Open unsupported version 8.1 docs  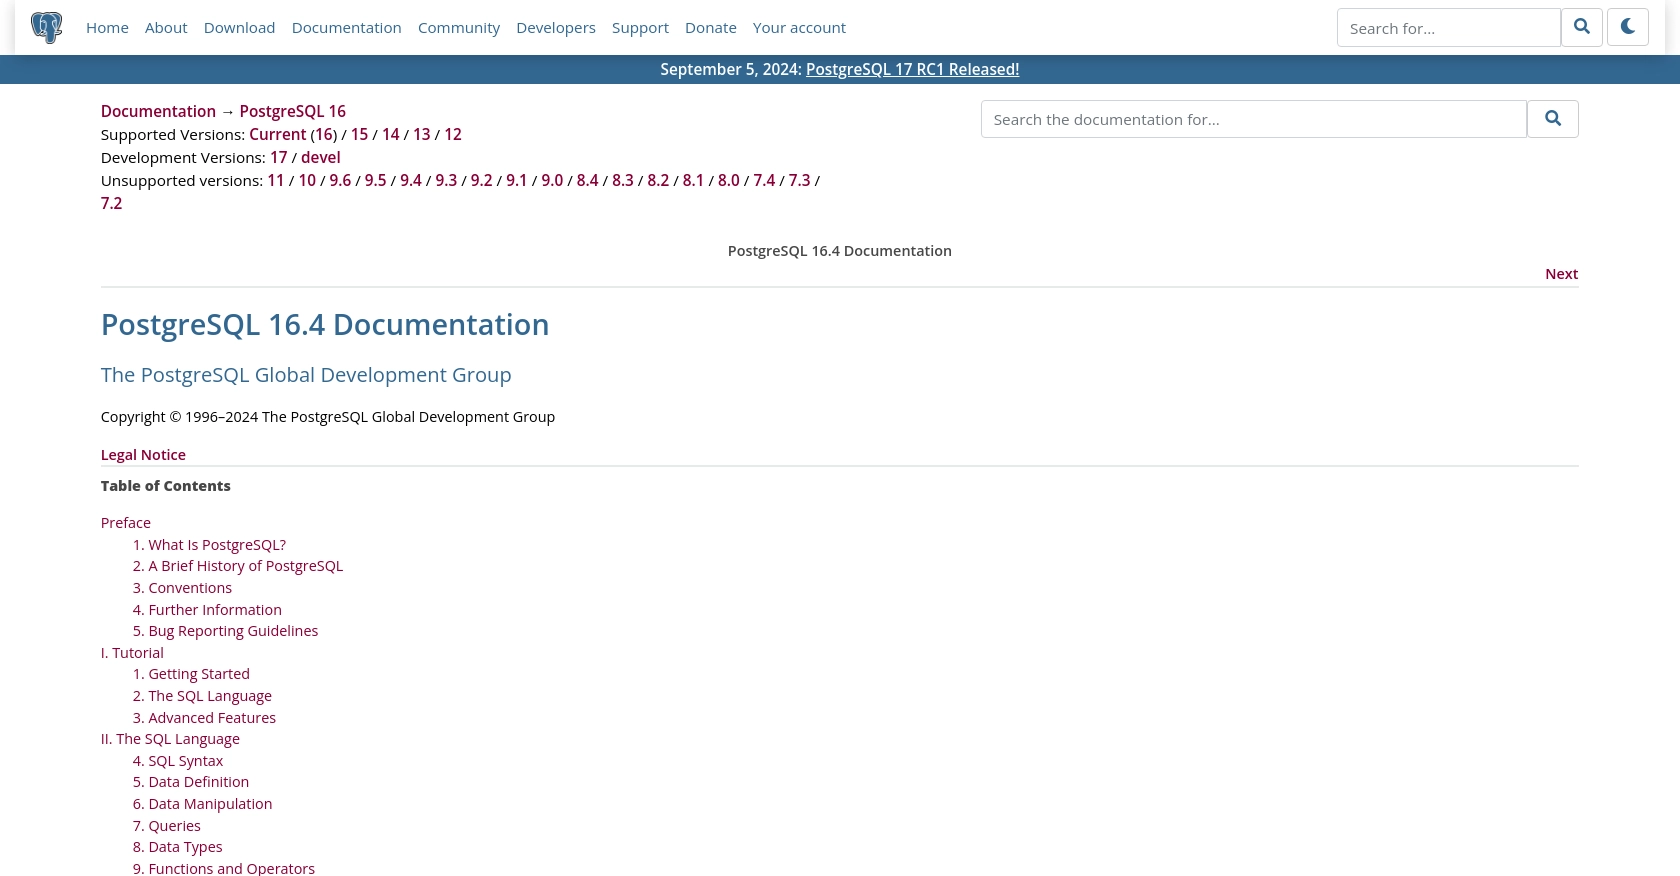tap(693, 180)
